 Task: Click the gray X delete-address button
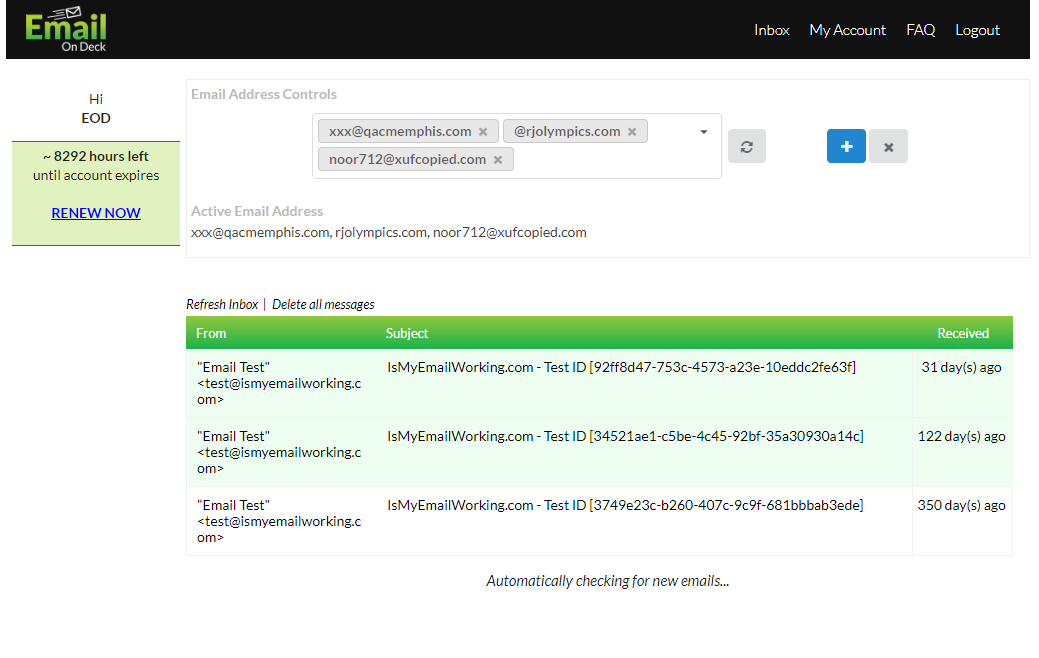tap(888, 147)
